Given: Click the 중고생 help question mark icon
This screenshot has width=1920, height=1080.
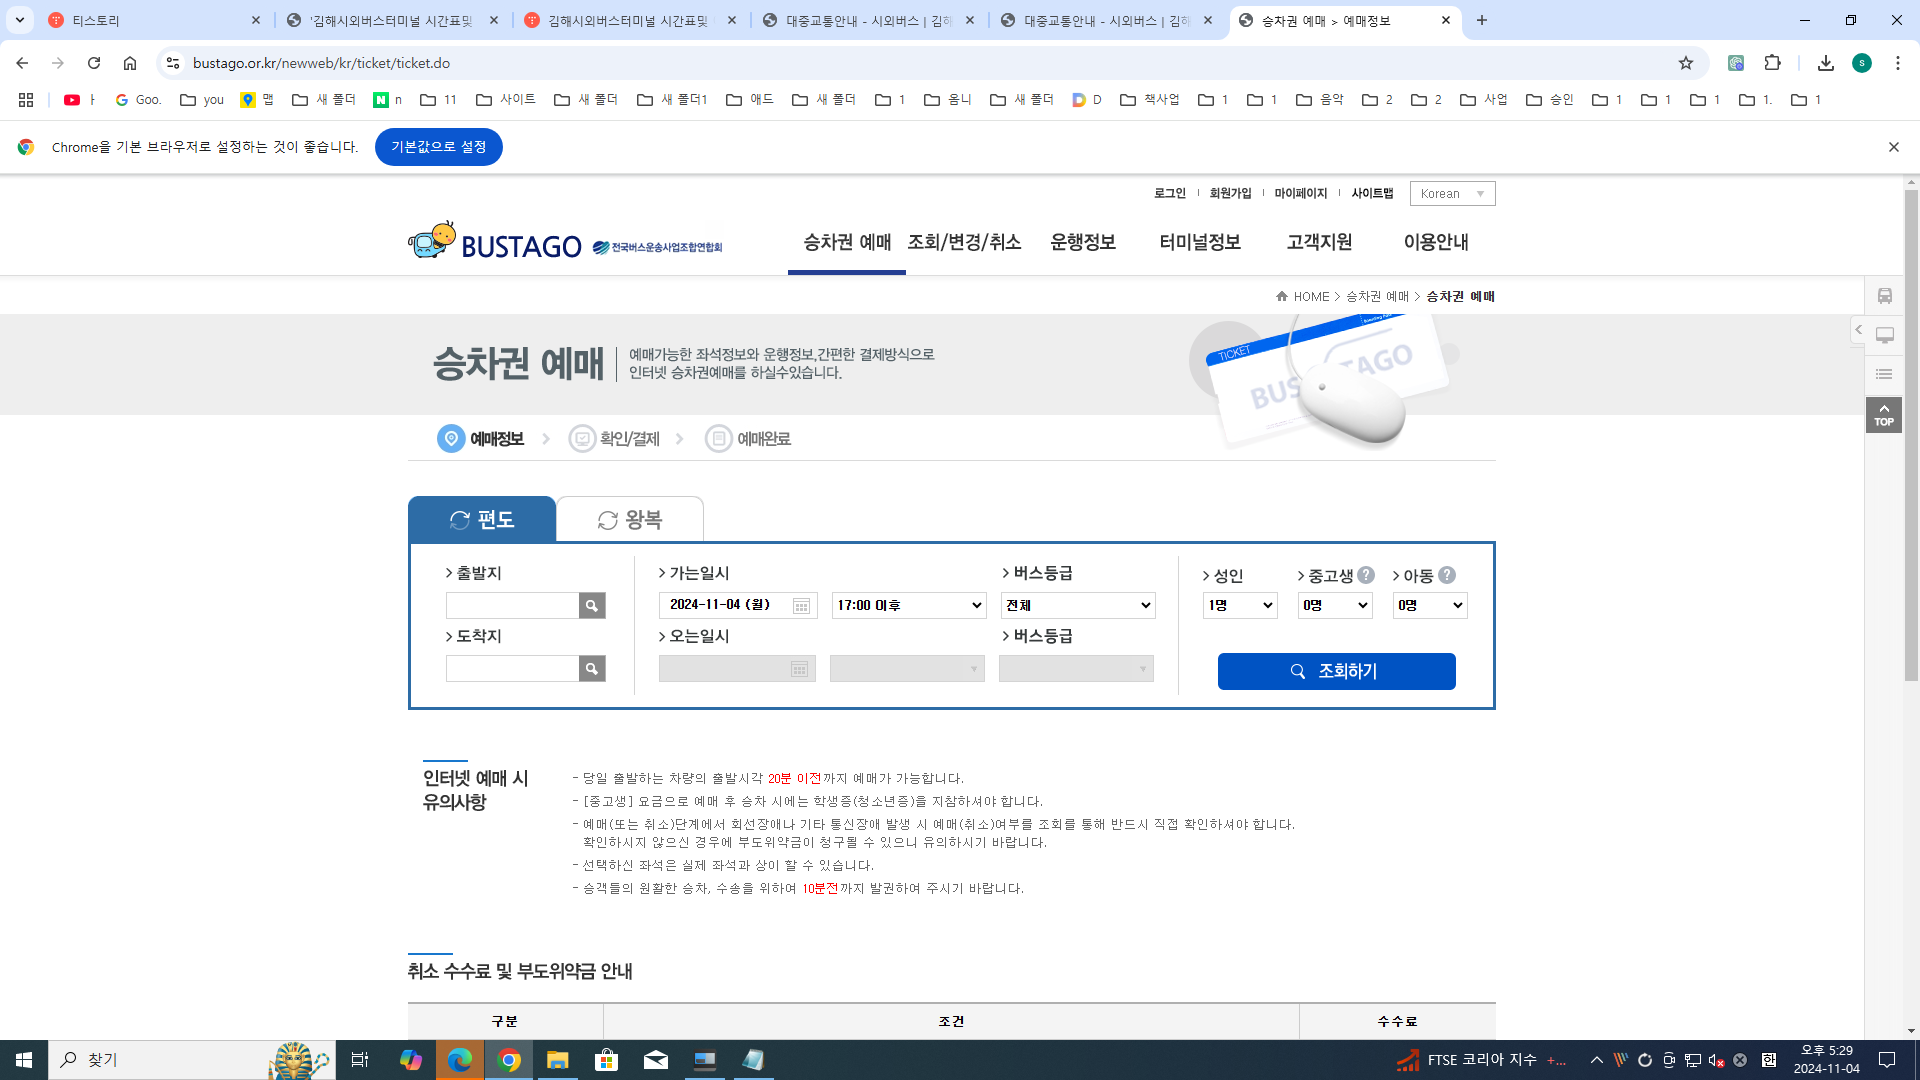Looking at the screenshot, I should click(1366, 575).
